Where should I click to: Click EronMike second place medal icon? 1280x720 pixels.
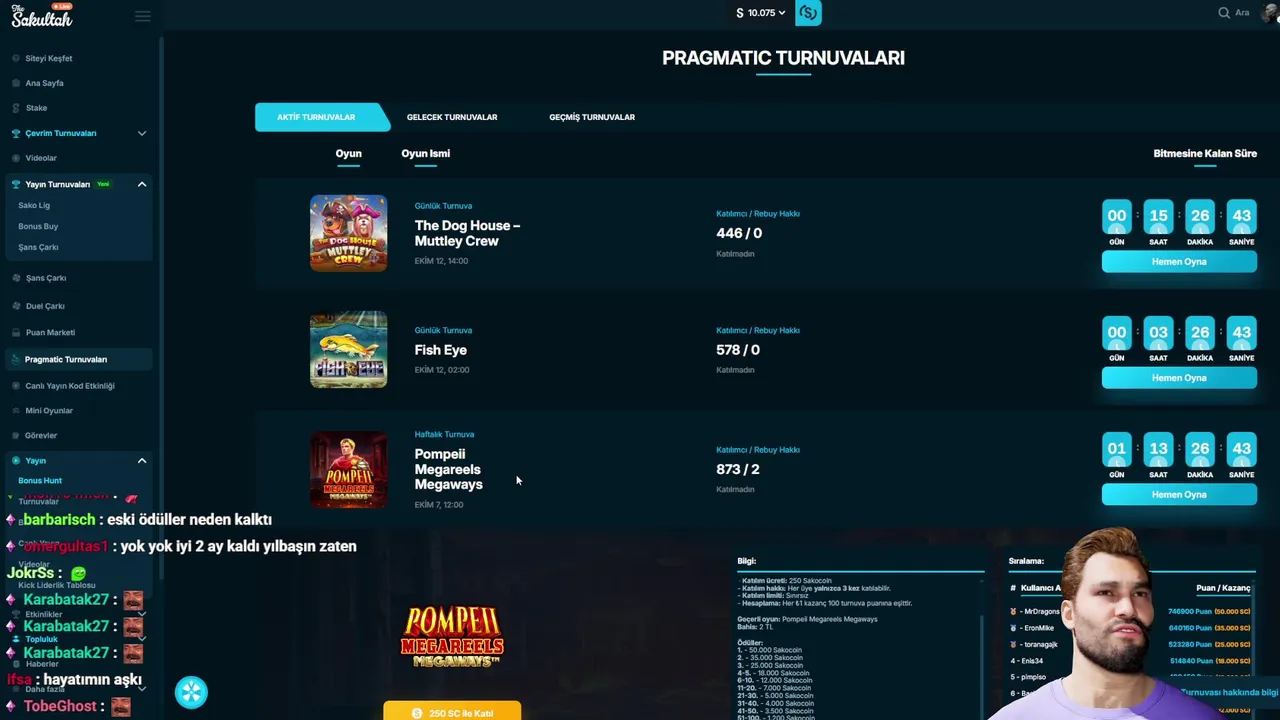coord(1014,628)
